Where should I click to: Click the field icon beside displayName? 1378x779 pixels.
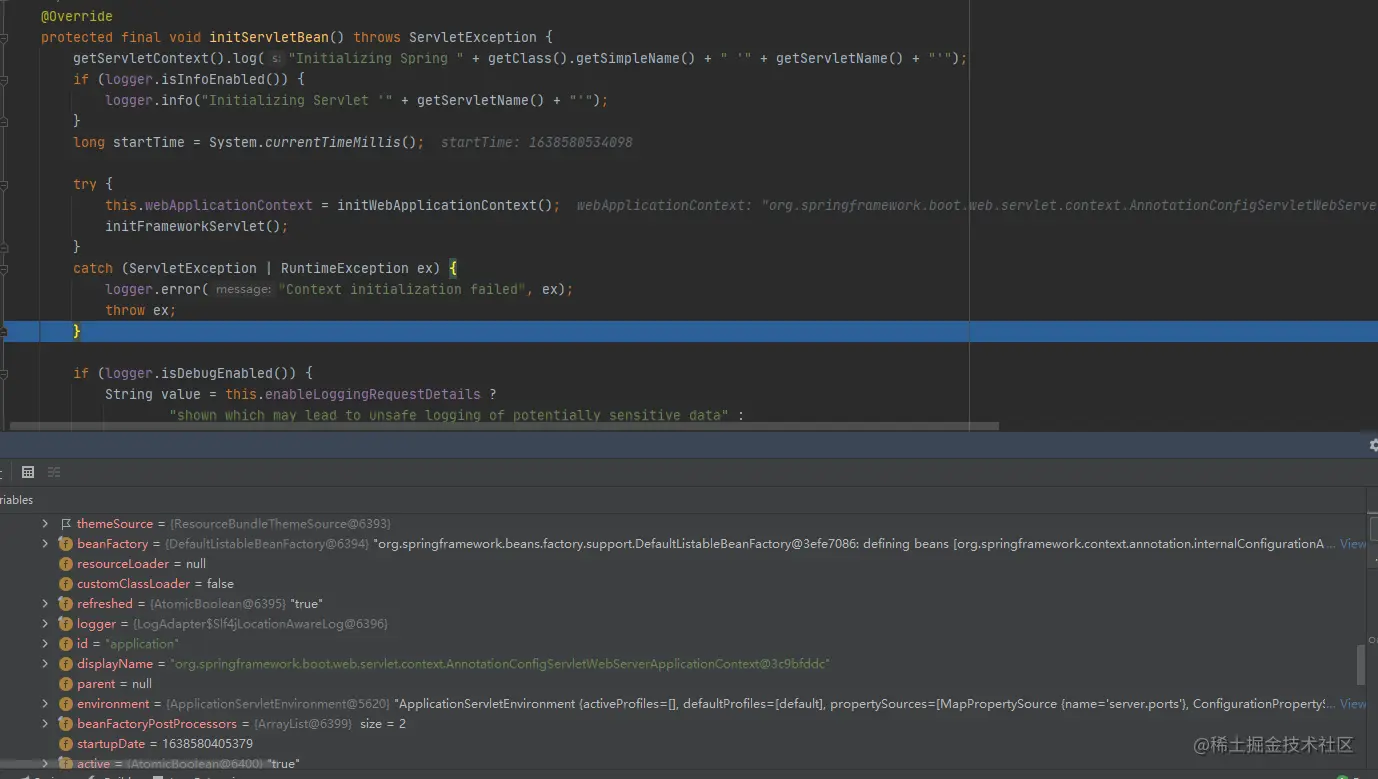(x=66, y=664)
